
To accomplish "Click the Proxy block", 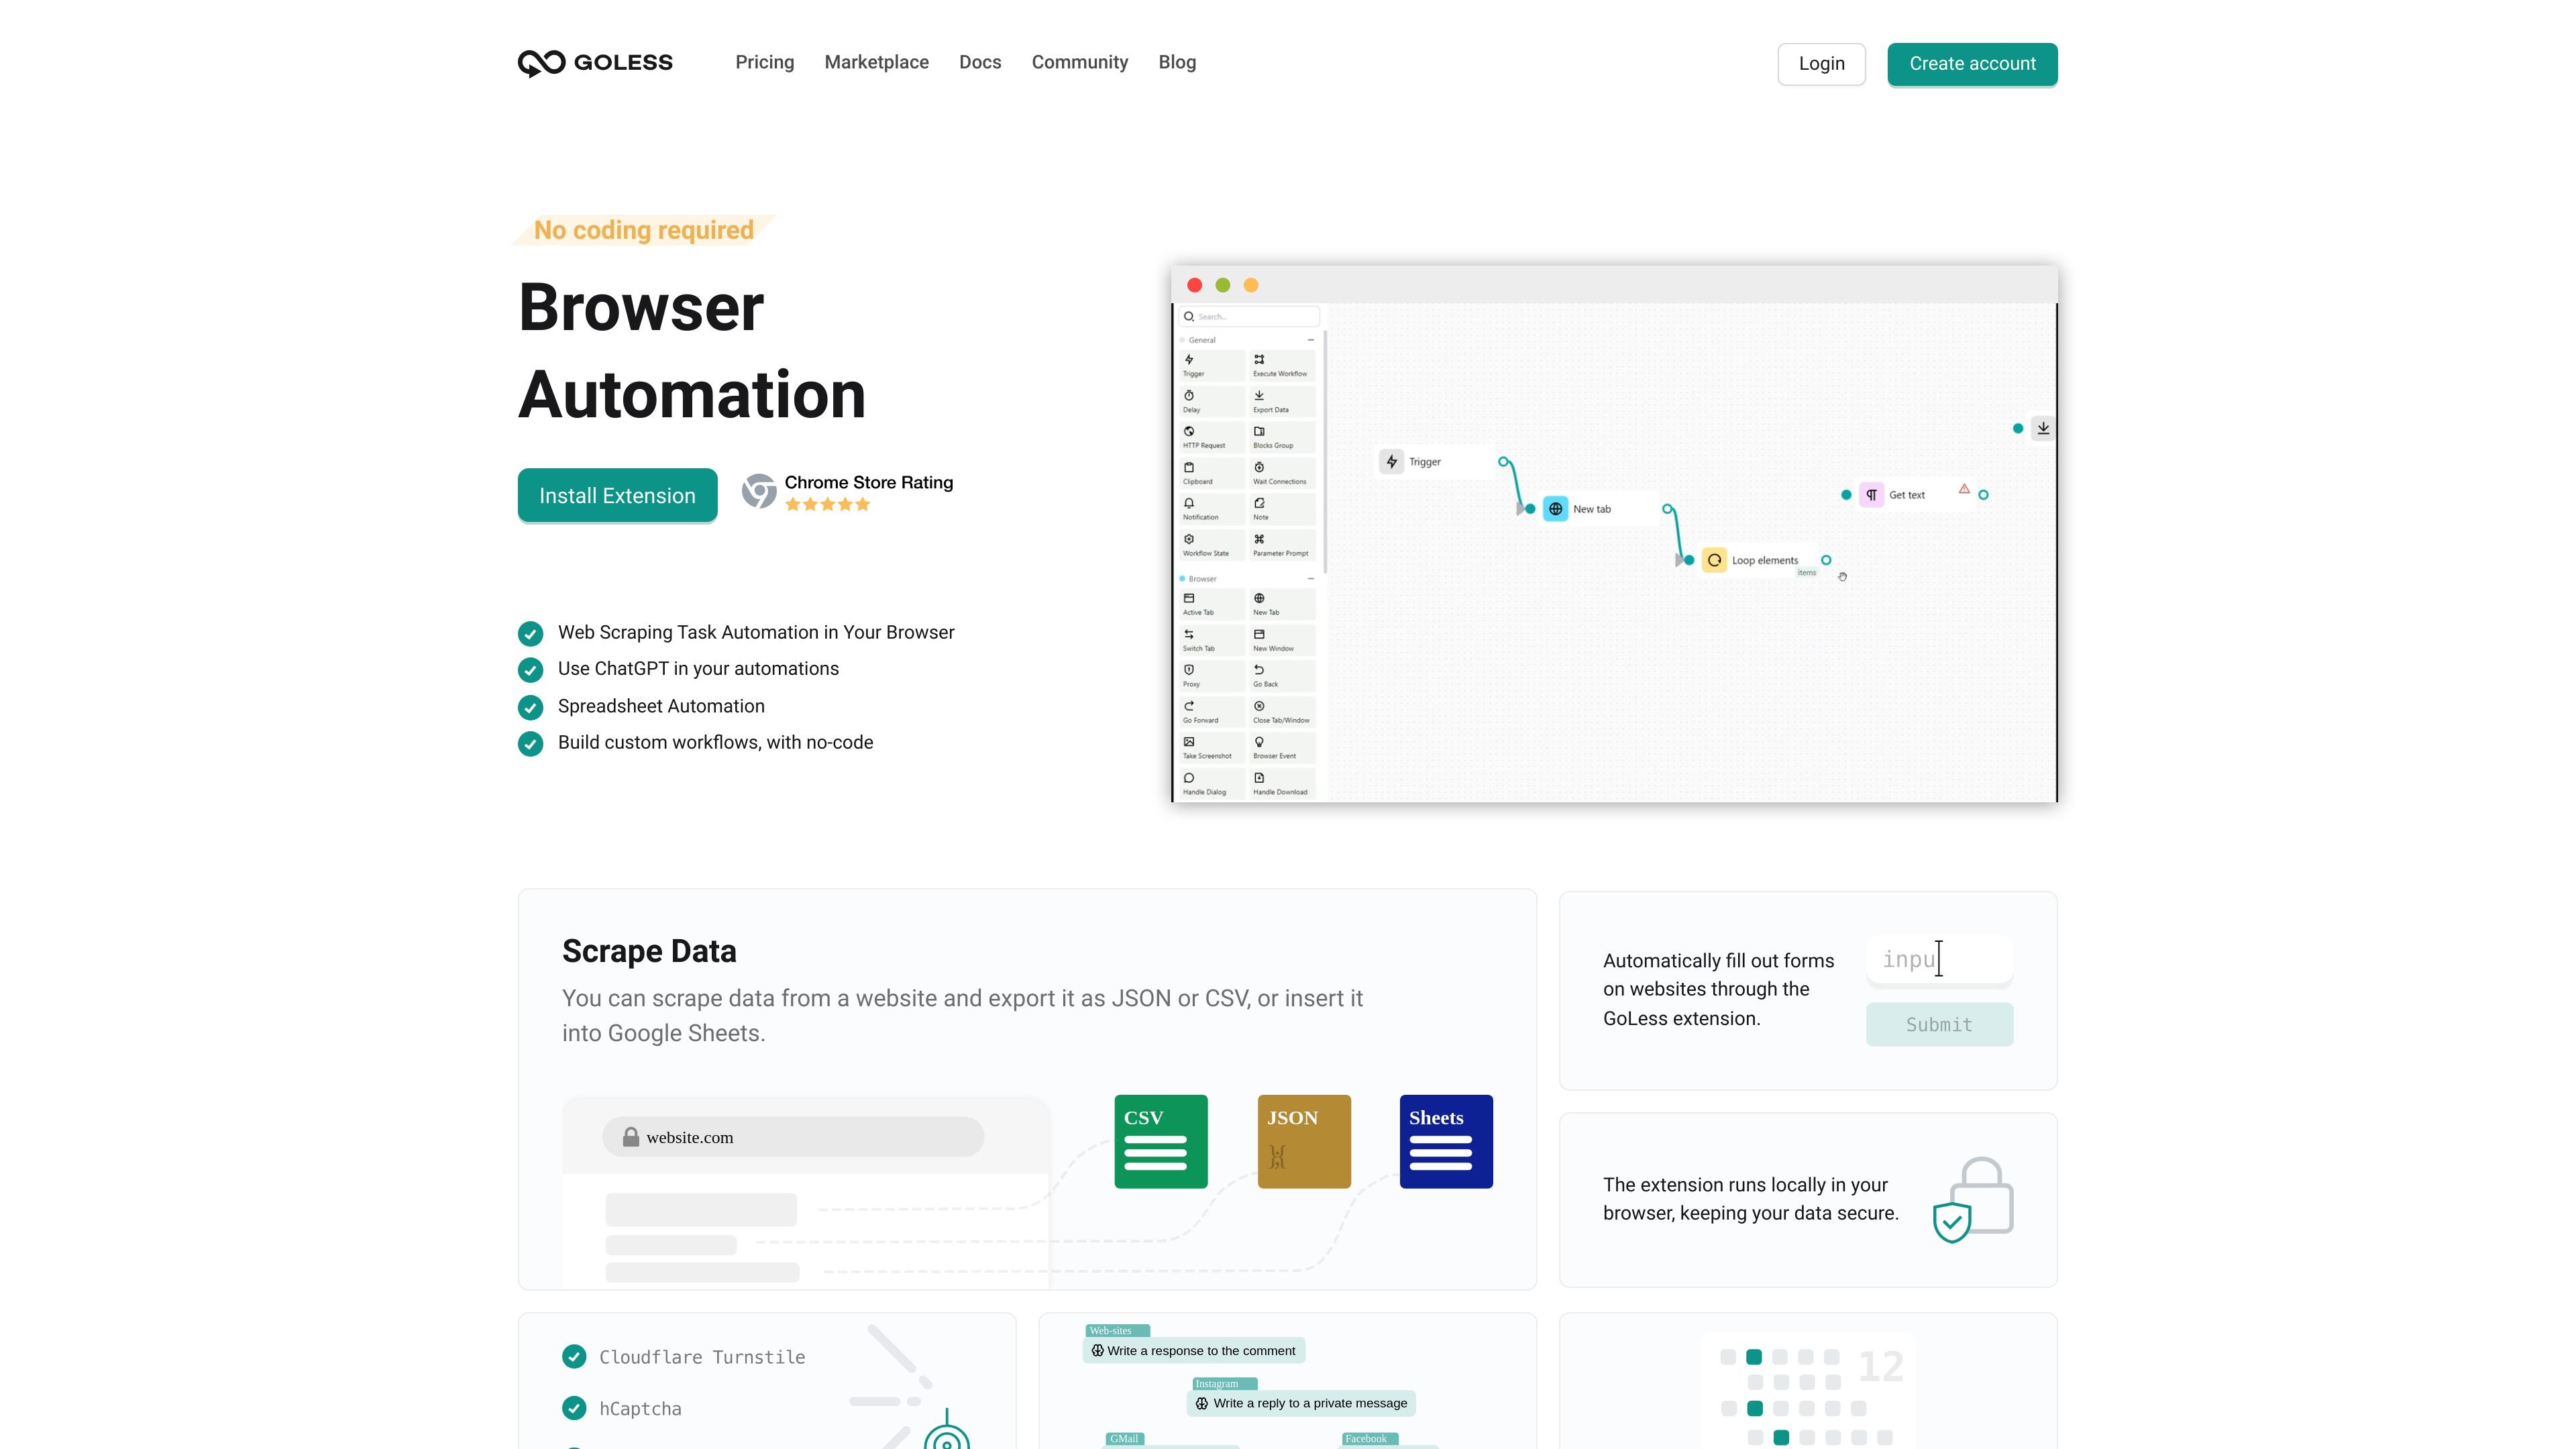I will pyautogui.click(x=1212, y=676).
